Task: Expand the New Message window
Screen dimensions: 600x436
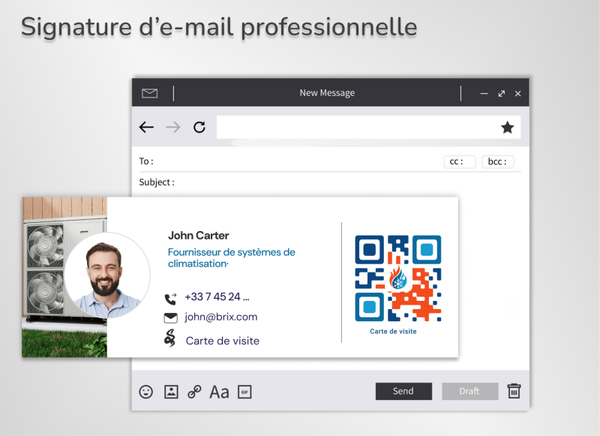Action: point(501,93)
